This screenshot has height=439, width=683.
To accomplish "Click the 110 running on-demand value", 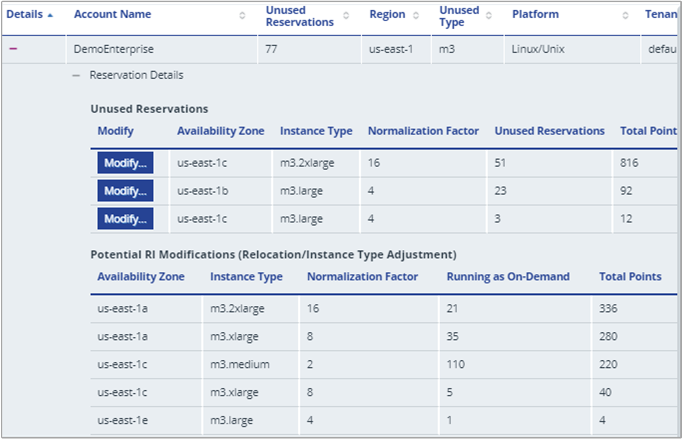I will point(456,365).
